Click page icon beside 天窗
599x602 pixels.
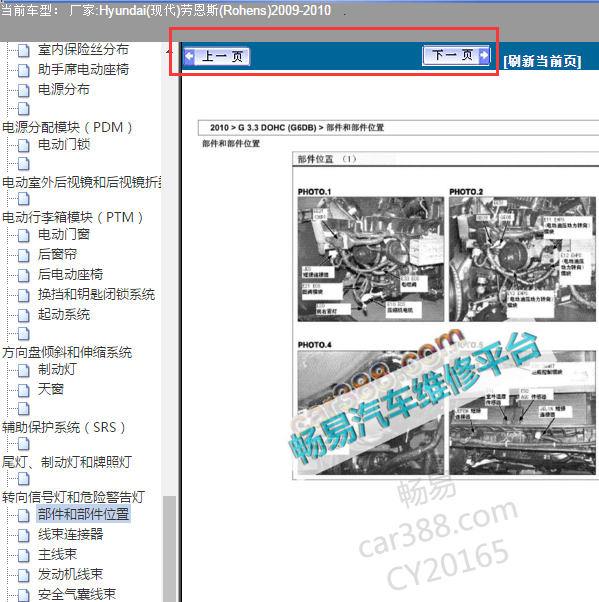coord(24,390)
